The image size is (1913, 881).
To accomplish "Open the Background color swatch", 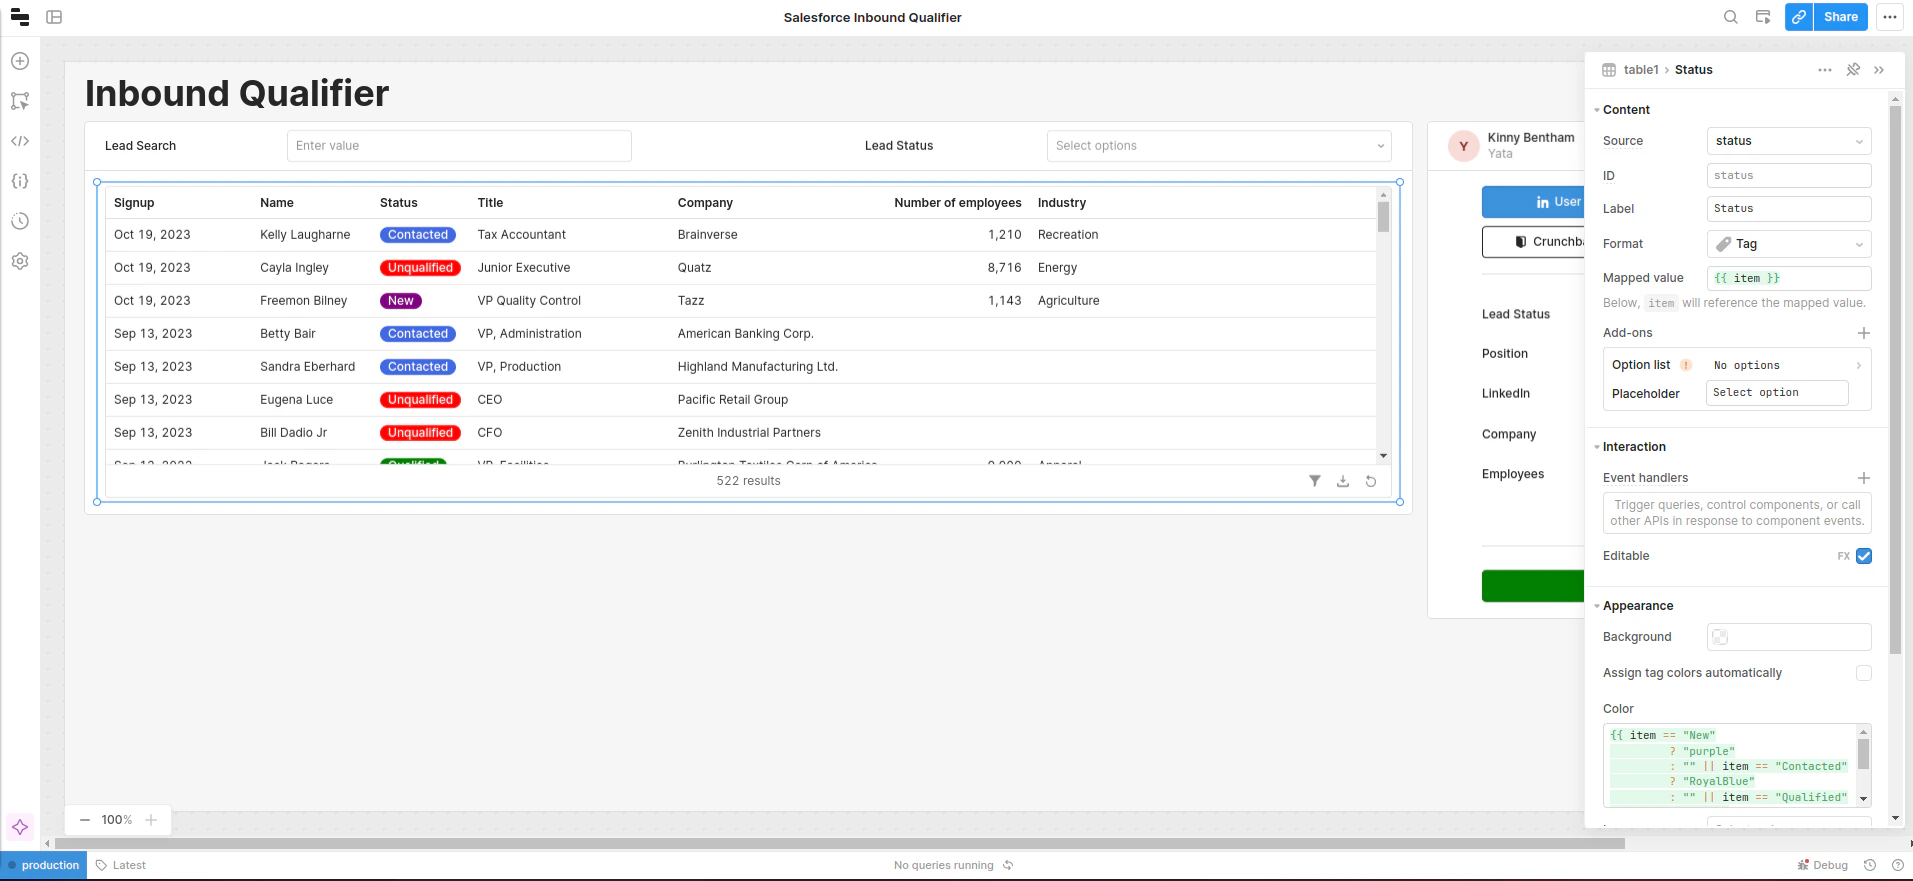I will pyautogui.click(x=1720, y=637).
